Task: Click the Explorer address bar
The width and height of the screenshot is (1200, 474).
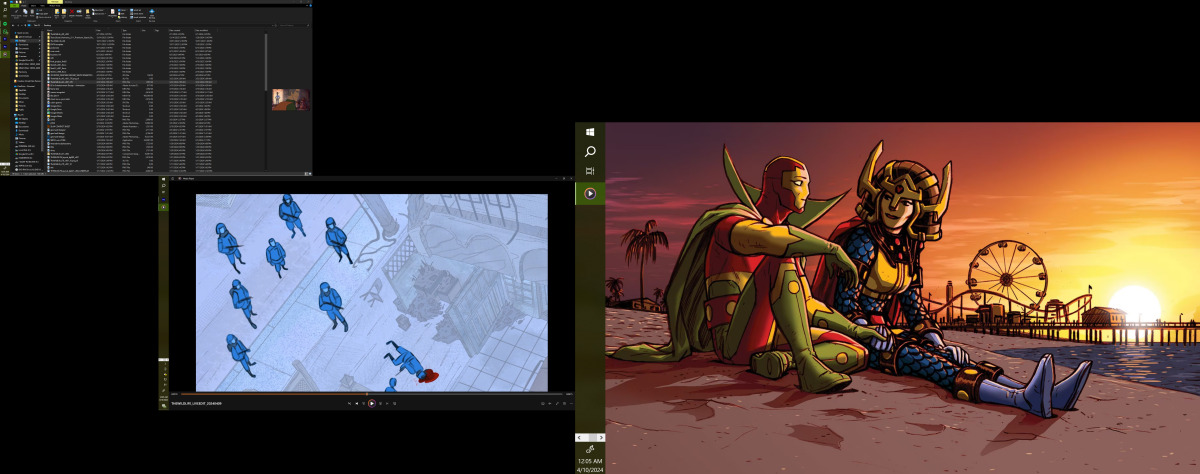Action: [x=150, y=25]
